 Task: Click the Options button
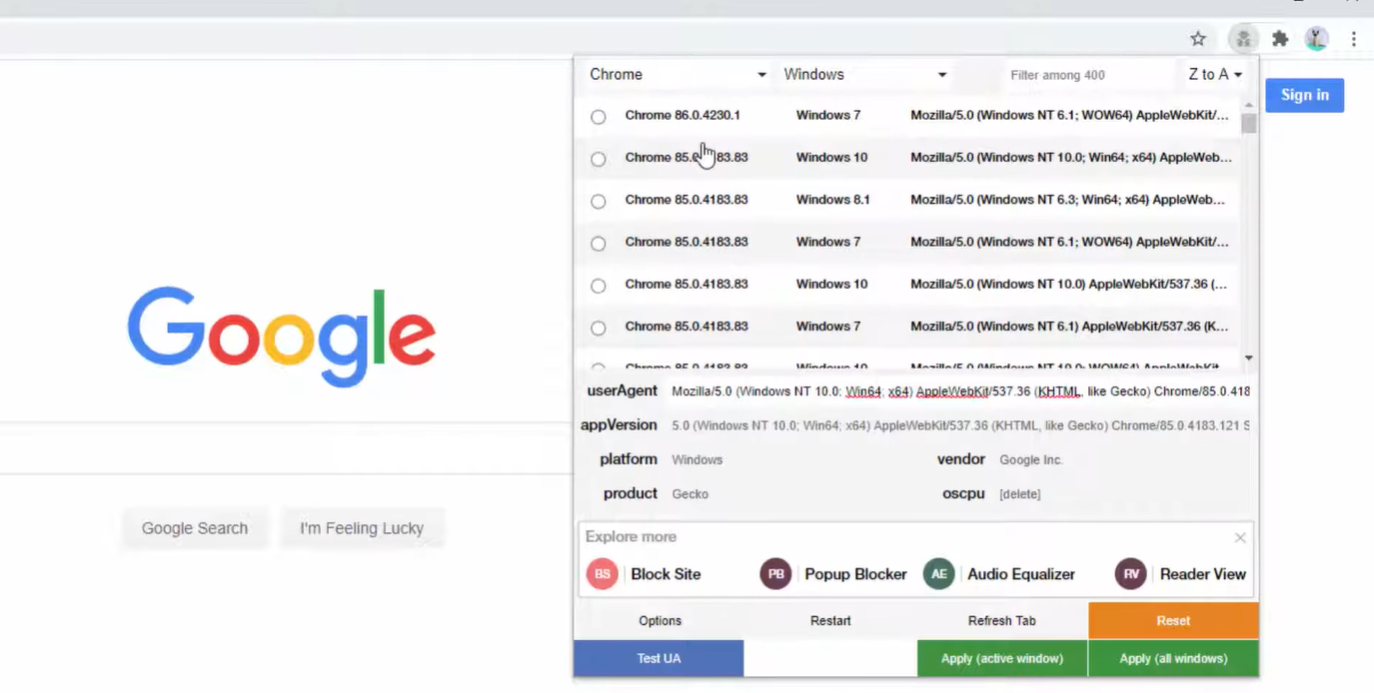tap(660, 621)
